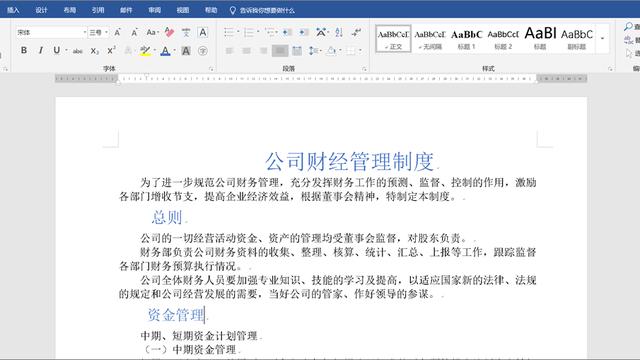
Task: Click the Select cursor icon
Action: 629,53
